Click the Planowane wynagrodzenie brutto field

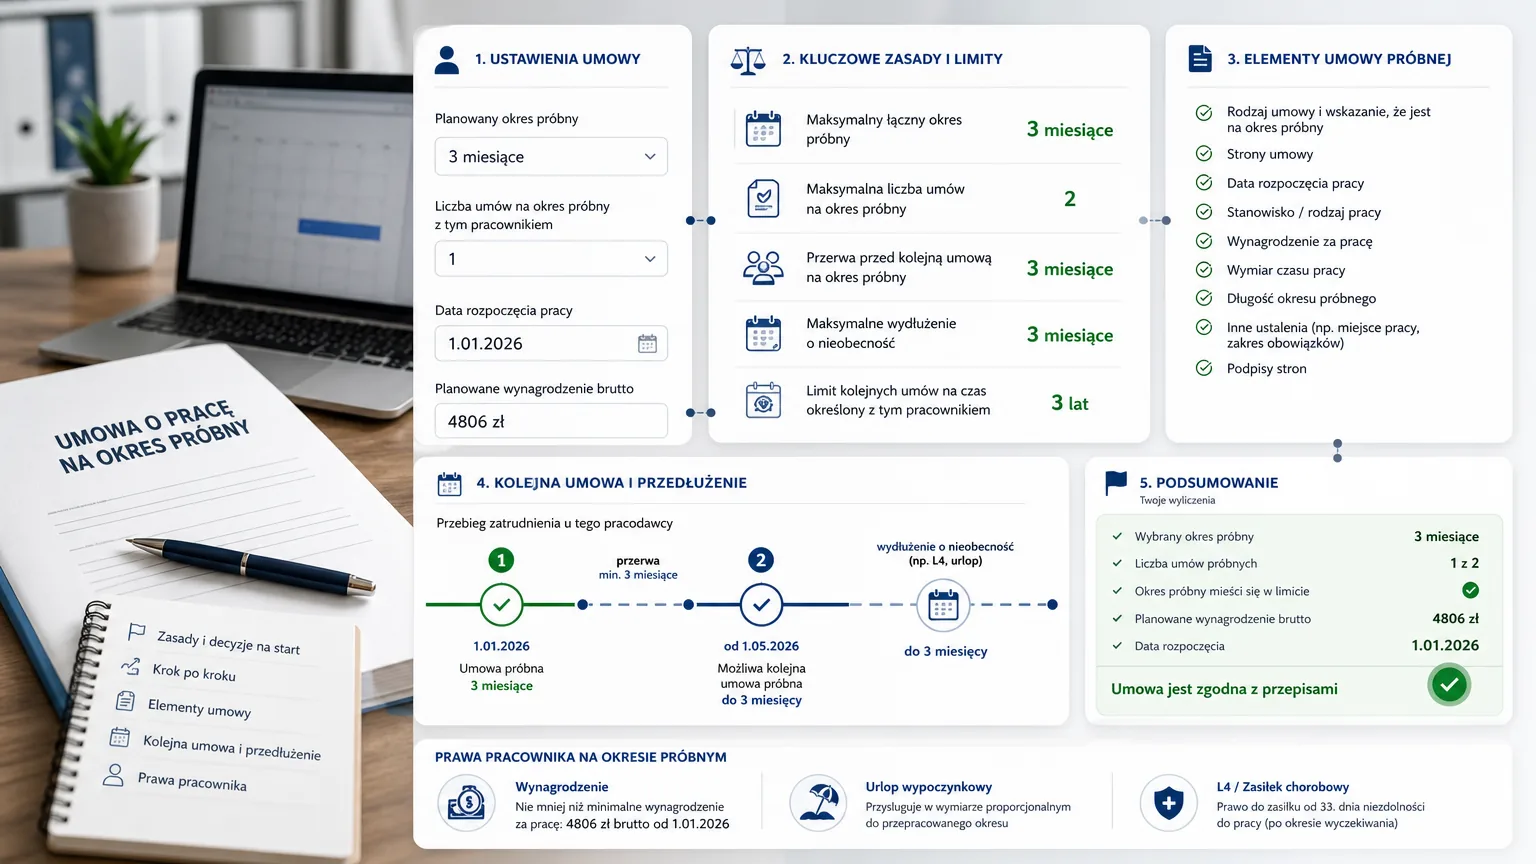point(551,421)
